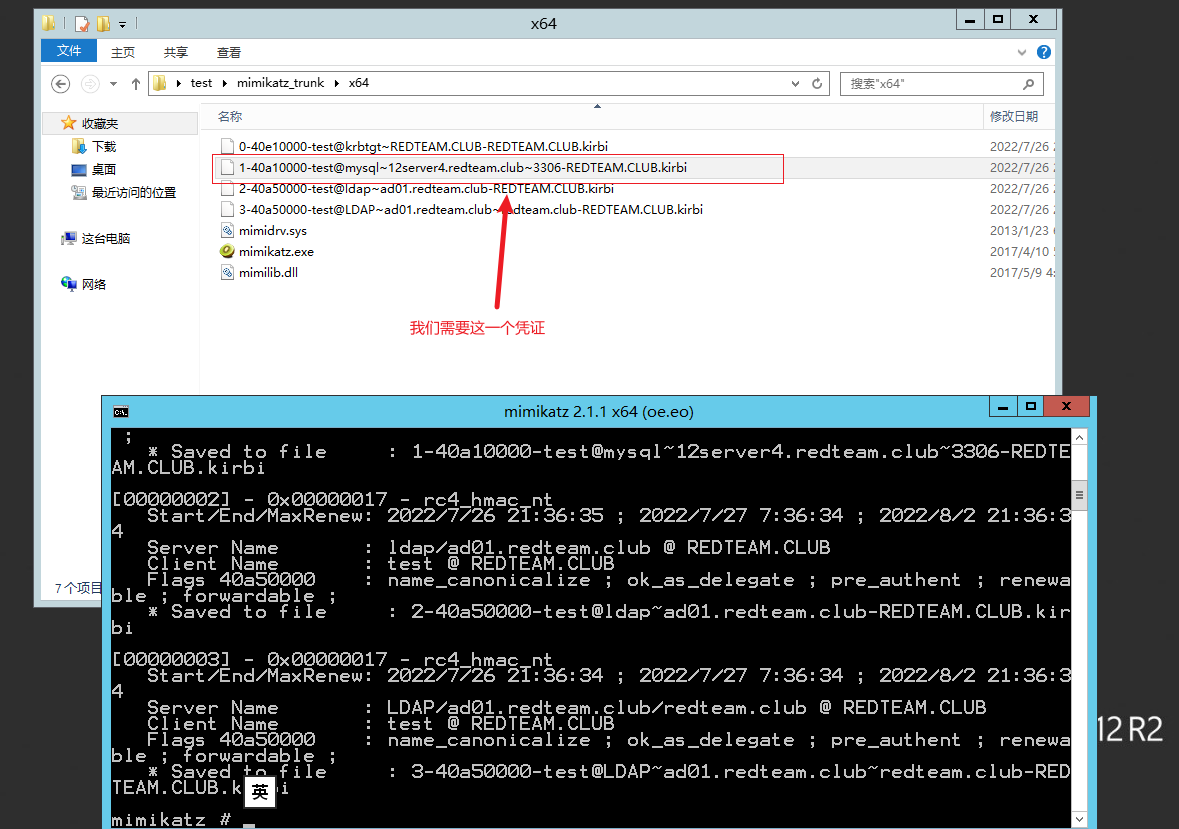Screen dimensions: 1179x829
Task: Select the 1-40a10000 mysql kirbi file
Action: coord(462,168)
